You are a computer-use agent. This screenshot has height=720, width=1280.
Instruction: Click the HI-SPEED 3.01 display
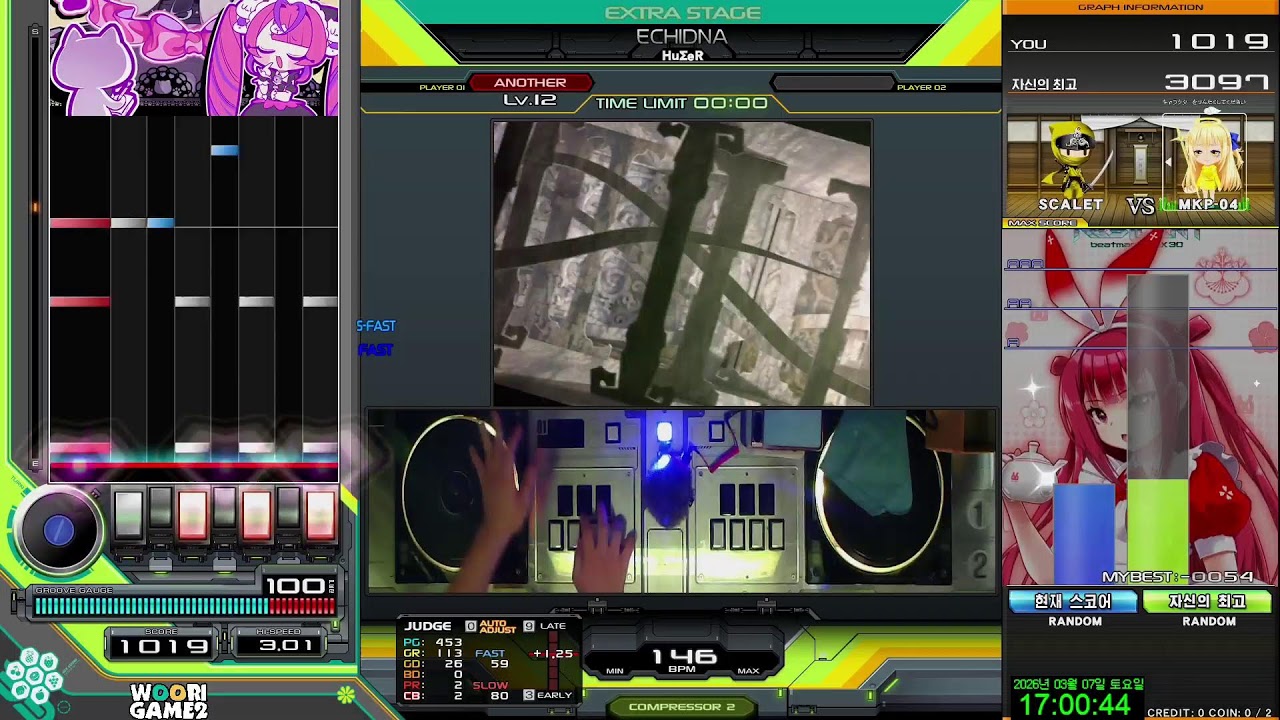tap(287, 646)
